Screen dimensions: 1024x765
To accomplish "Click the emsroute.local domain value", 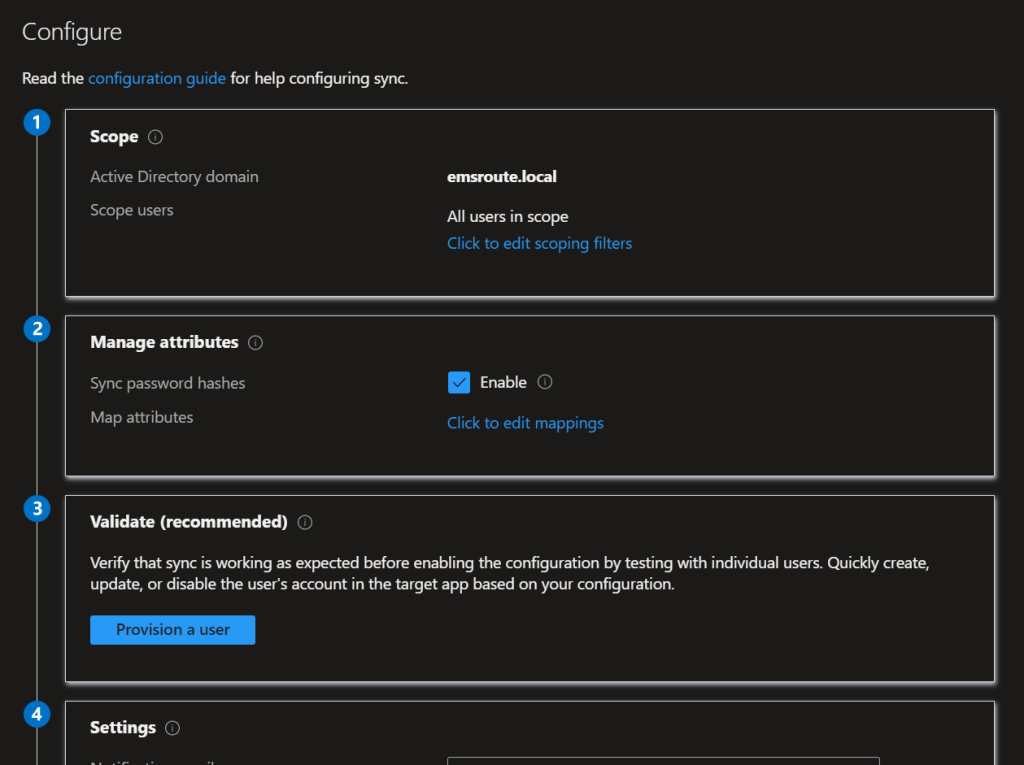I will (501, 177).
